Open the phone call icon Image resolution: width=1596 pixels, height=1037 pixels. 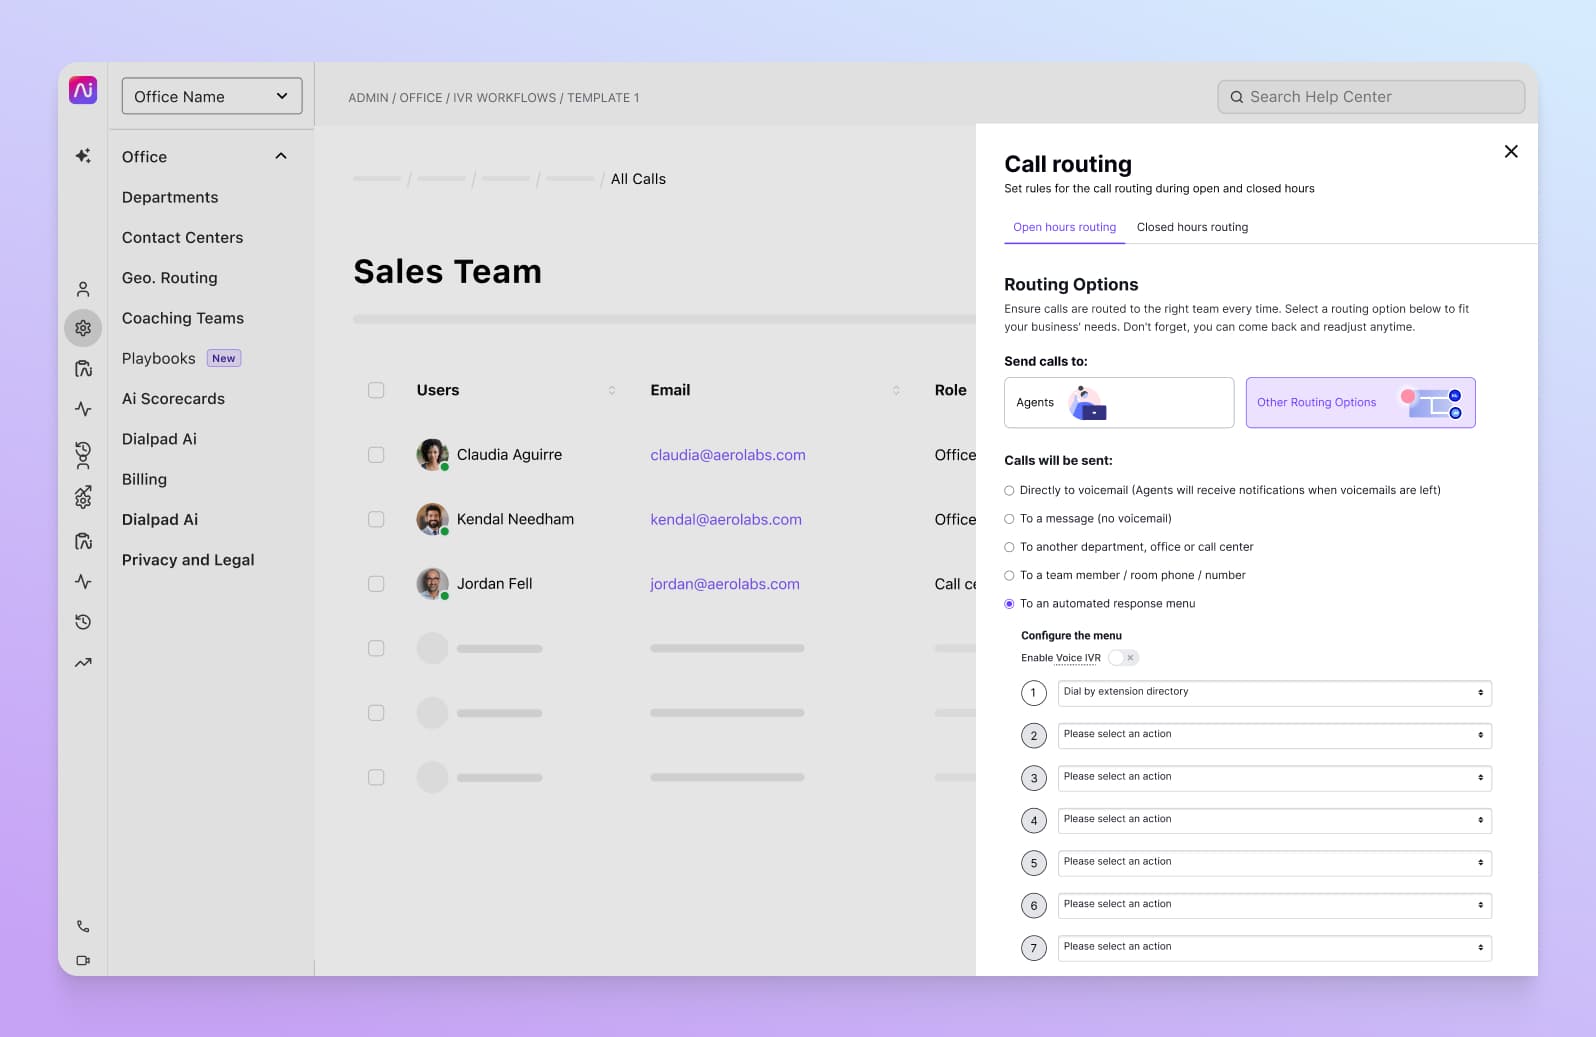pyautogui.click(x=83, y=926)
